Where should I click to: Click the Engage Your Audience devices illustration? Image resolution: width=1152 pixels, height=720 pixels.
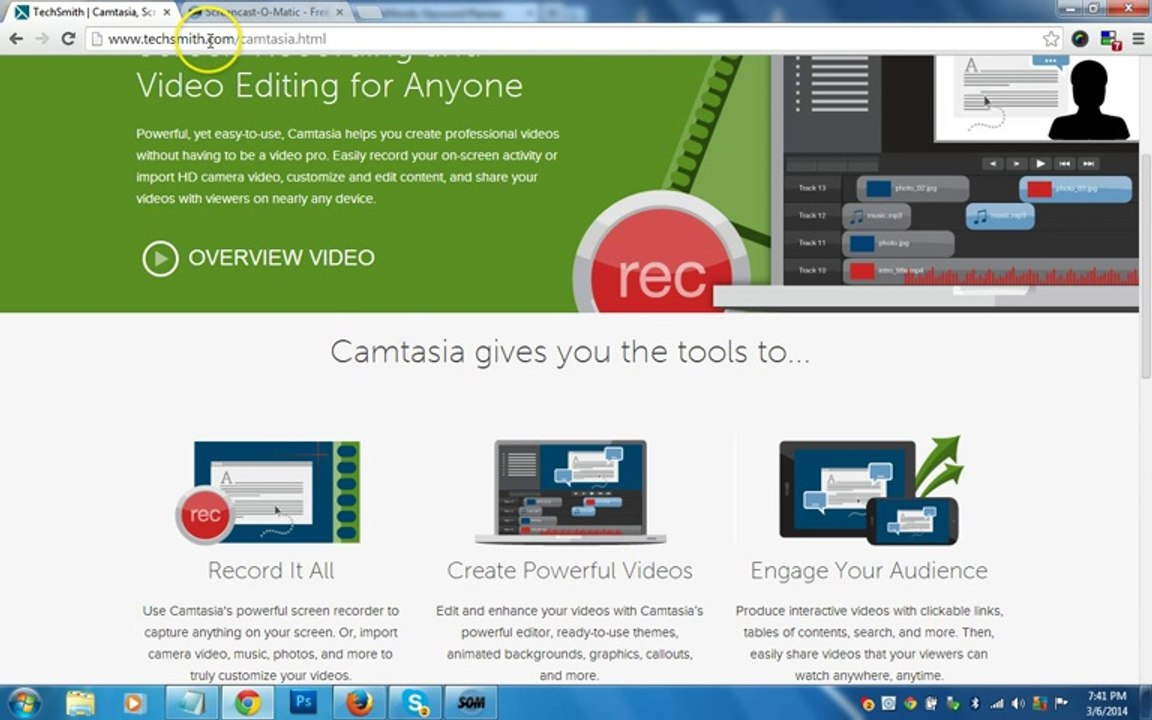click(871, 491)
